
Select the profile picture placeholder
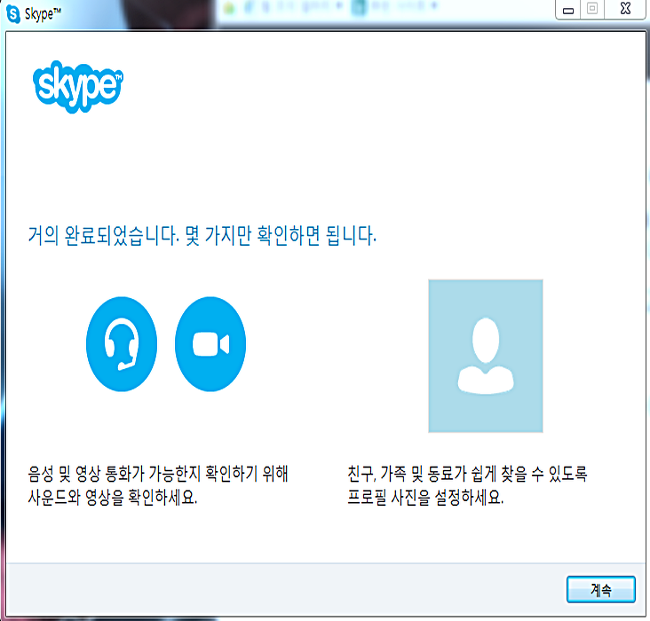[485, 356]
